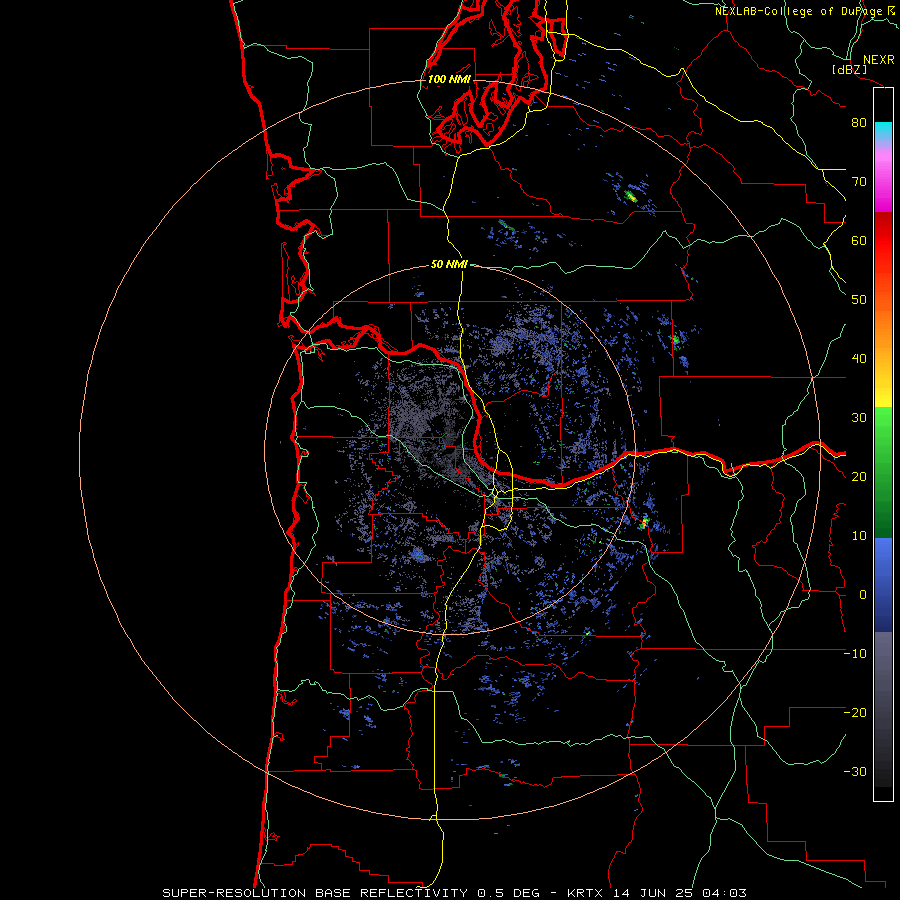900x900 pixels.
Task: Click the 50 NMI range ring label
Action: pos(449,265)
